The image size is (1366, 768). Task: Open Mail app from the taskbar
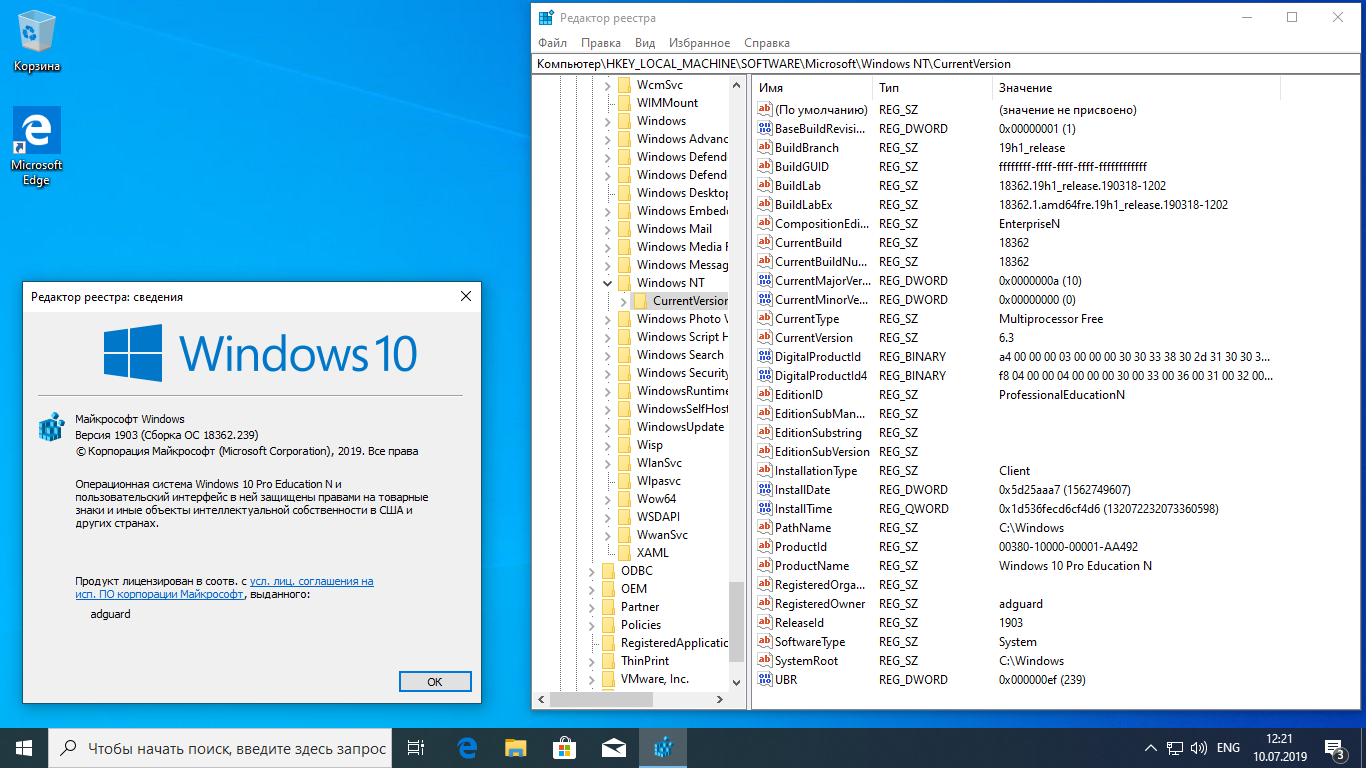(613, 748)
